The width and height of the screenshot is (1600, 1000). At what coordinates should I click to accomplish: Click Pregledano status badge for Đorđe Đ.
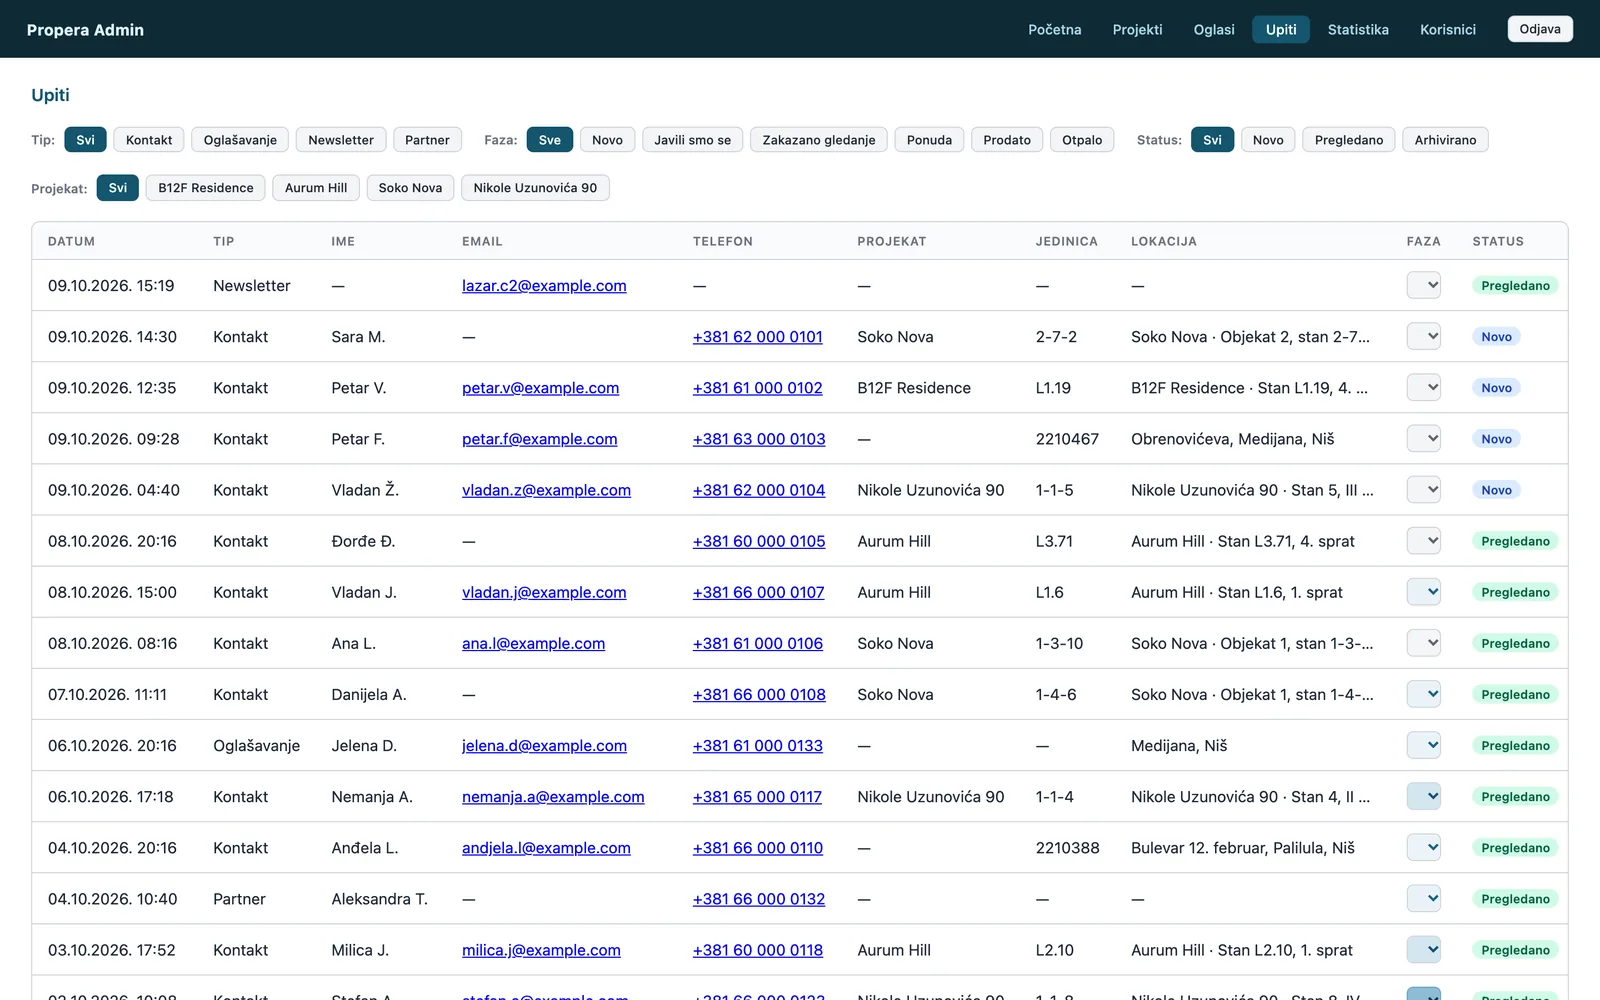point(1515,541)
